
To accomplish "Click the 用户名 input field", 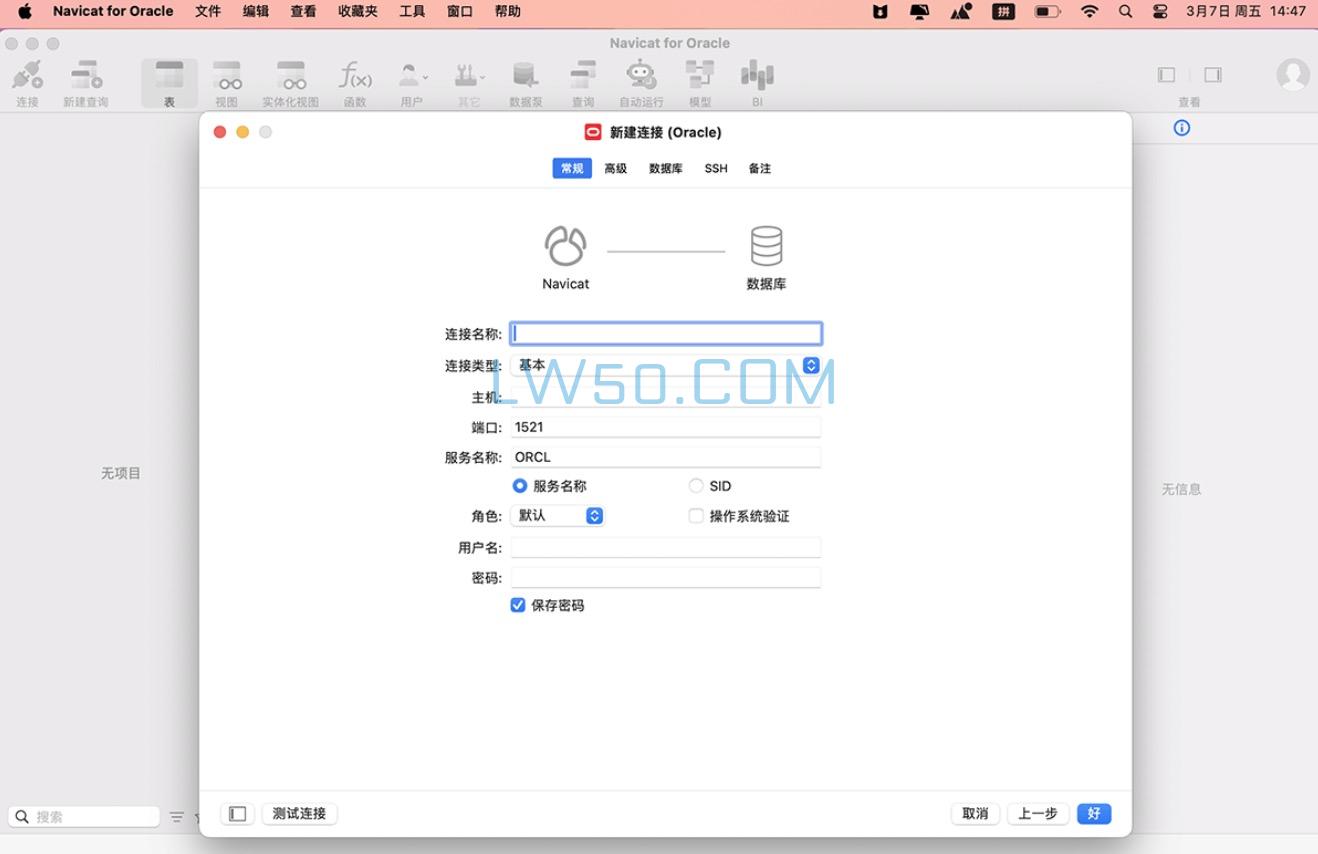I will click(666, 547).
